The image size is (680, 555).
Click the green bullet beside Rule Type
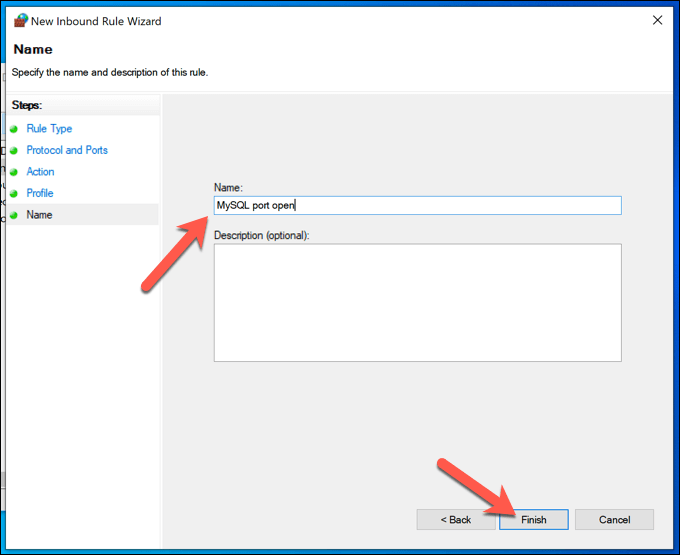[14, 129]
